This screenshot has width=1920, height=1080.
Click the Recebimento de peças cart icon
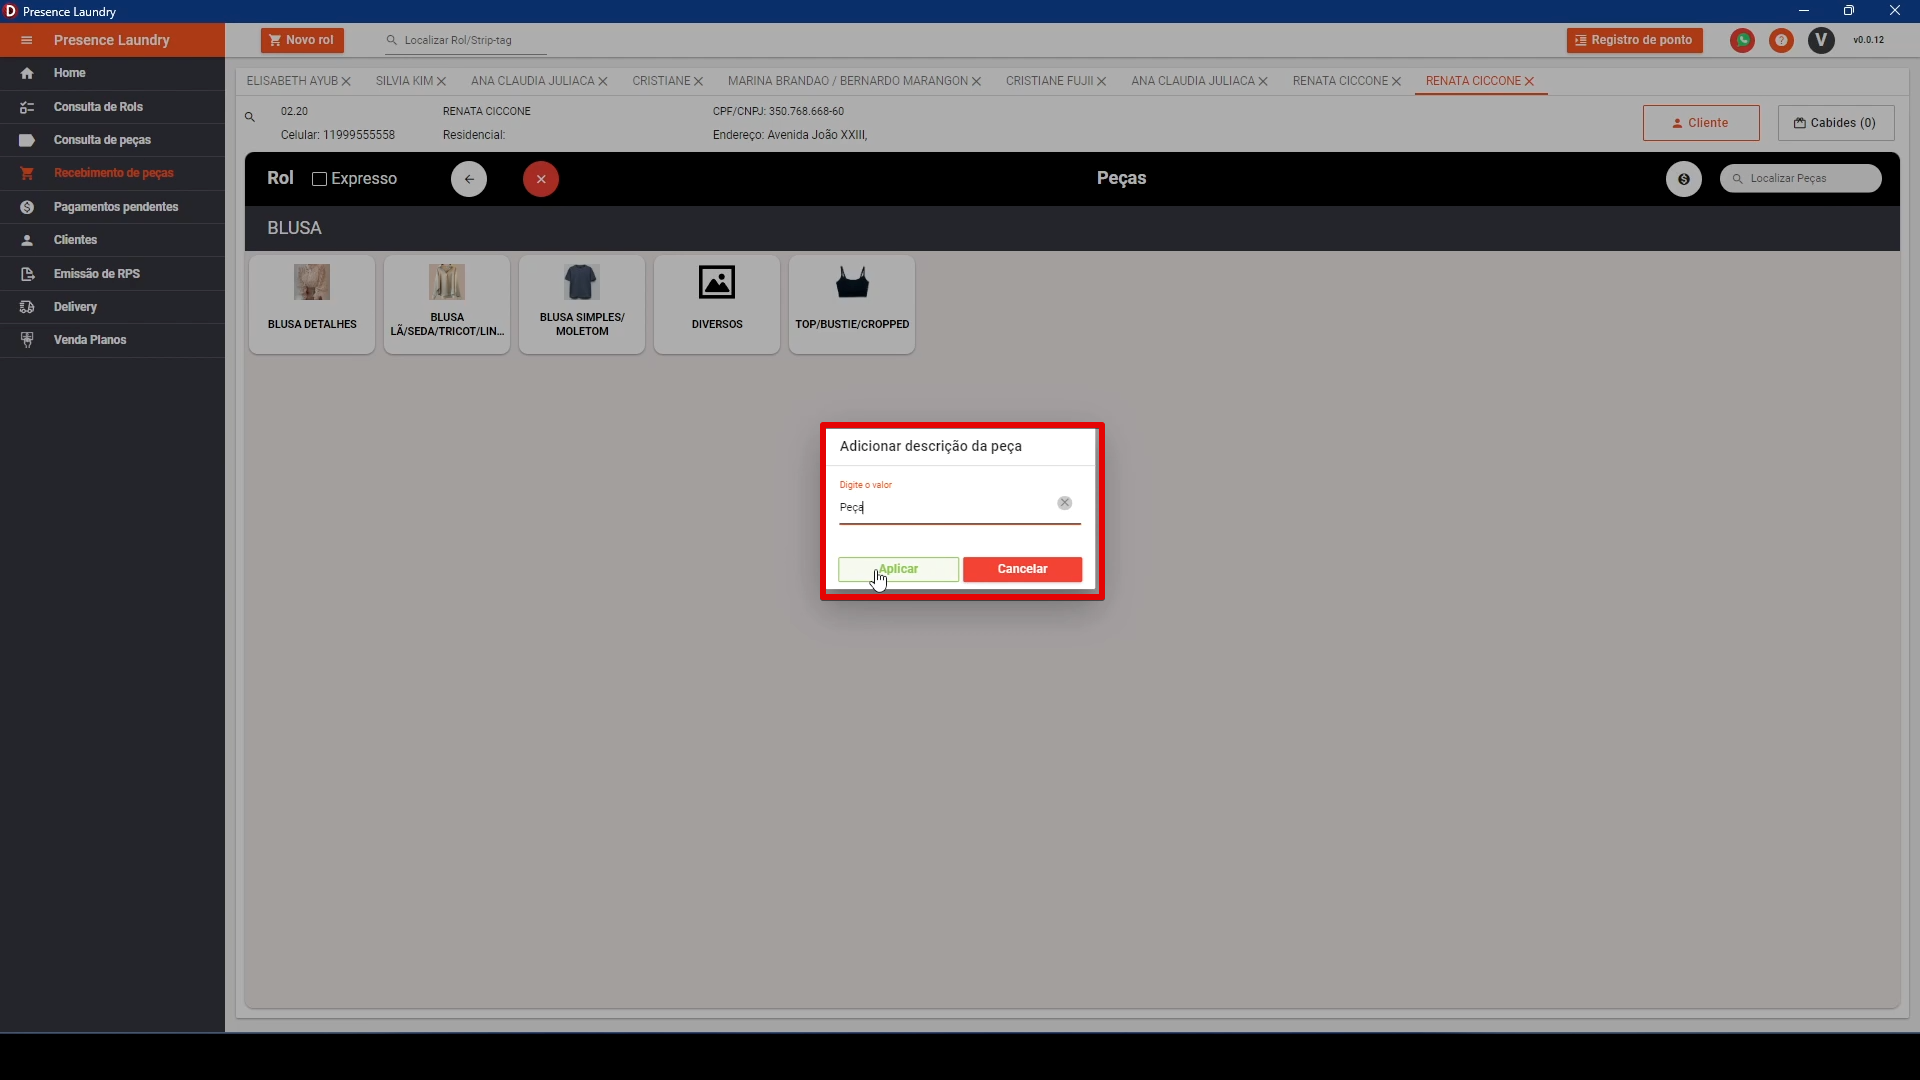click(x=27, y=173)
